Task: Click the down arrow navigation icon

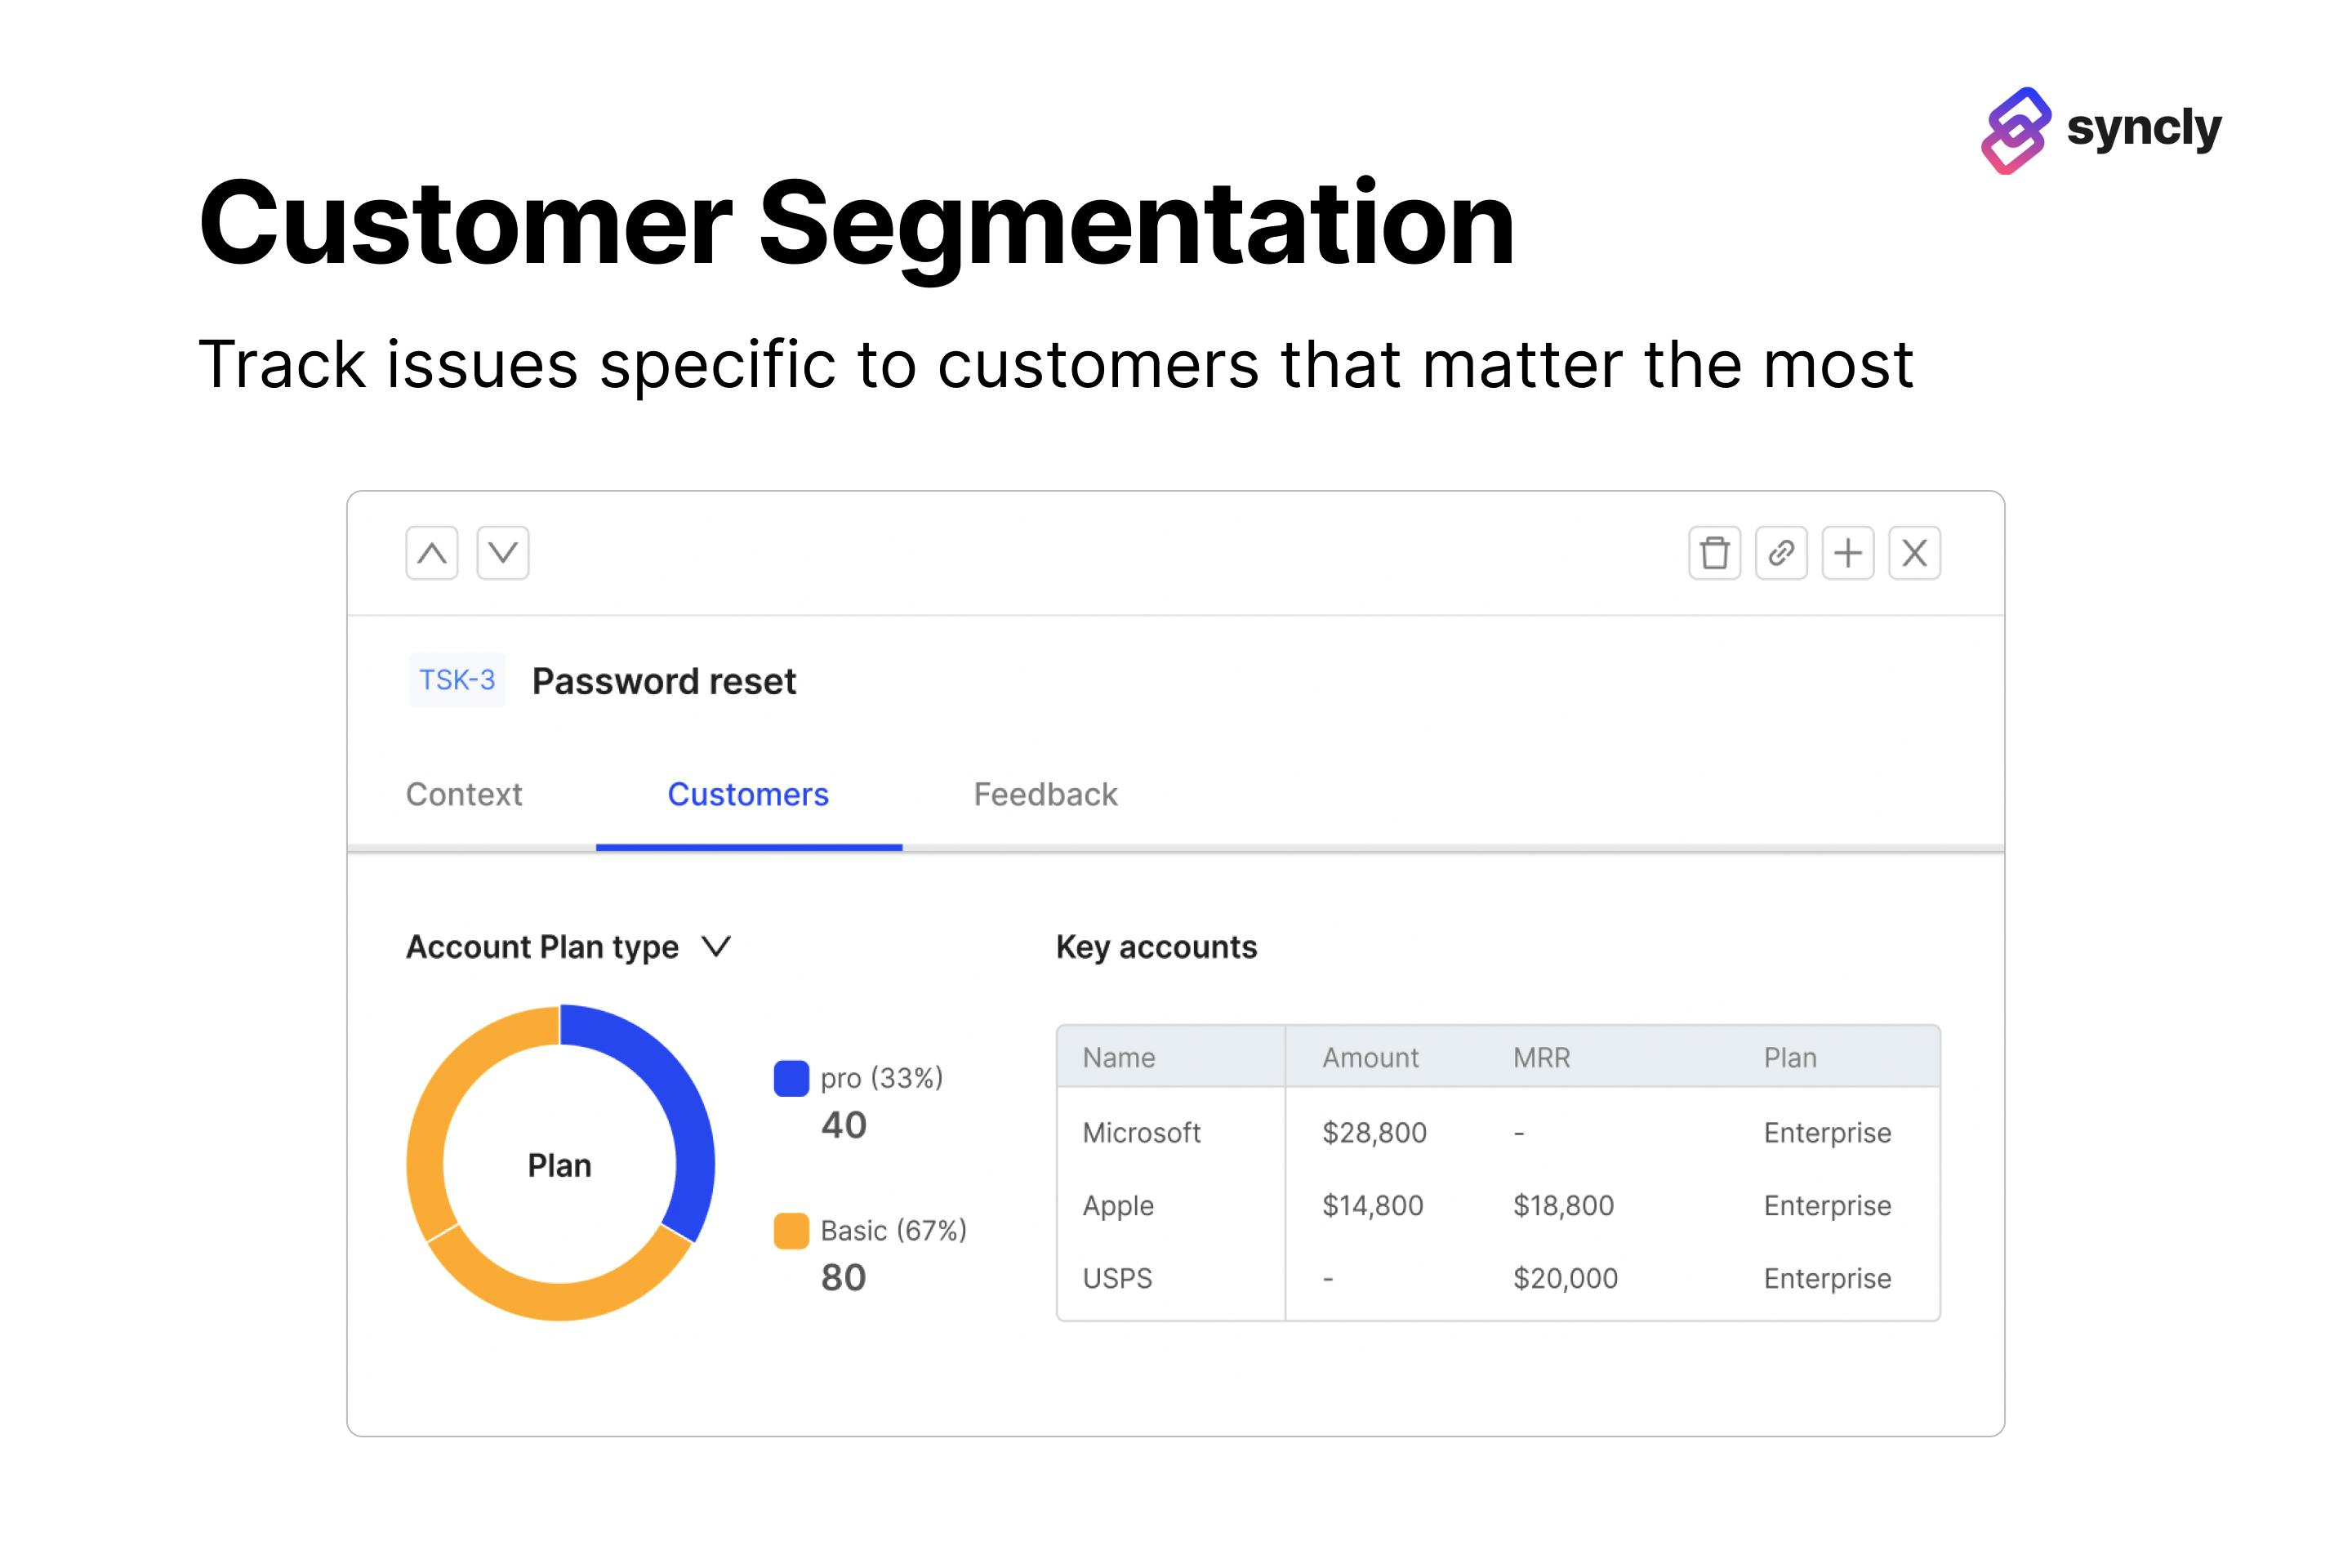Action: pyautogui.click(x=502, y=553)
